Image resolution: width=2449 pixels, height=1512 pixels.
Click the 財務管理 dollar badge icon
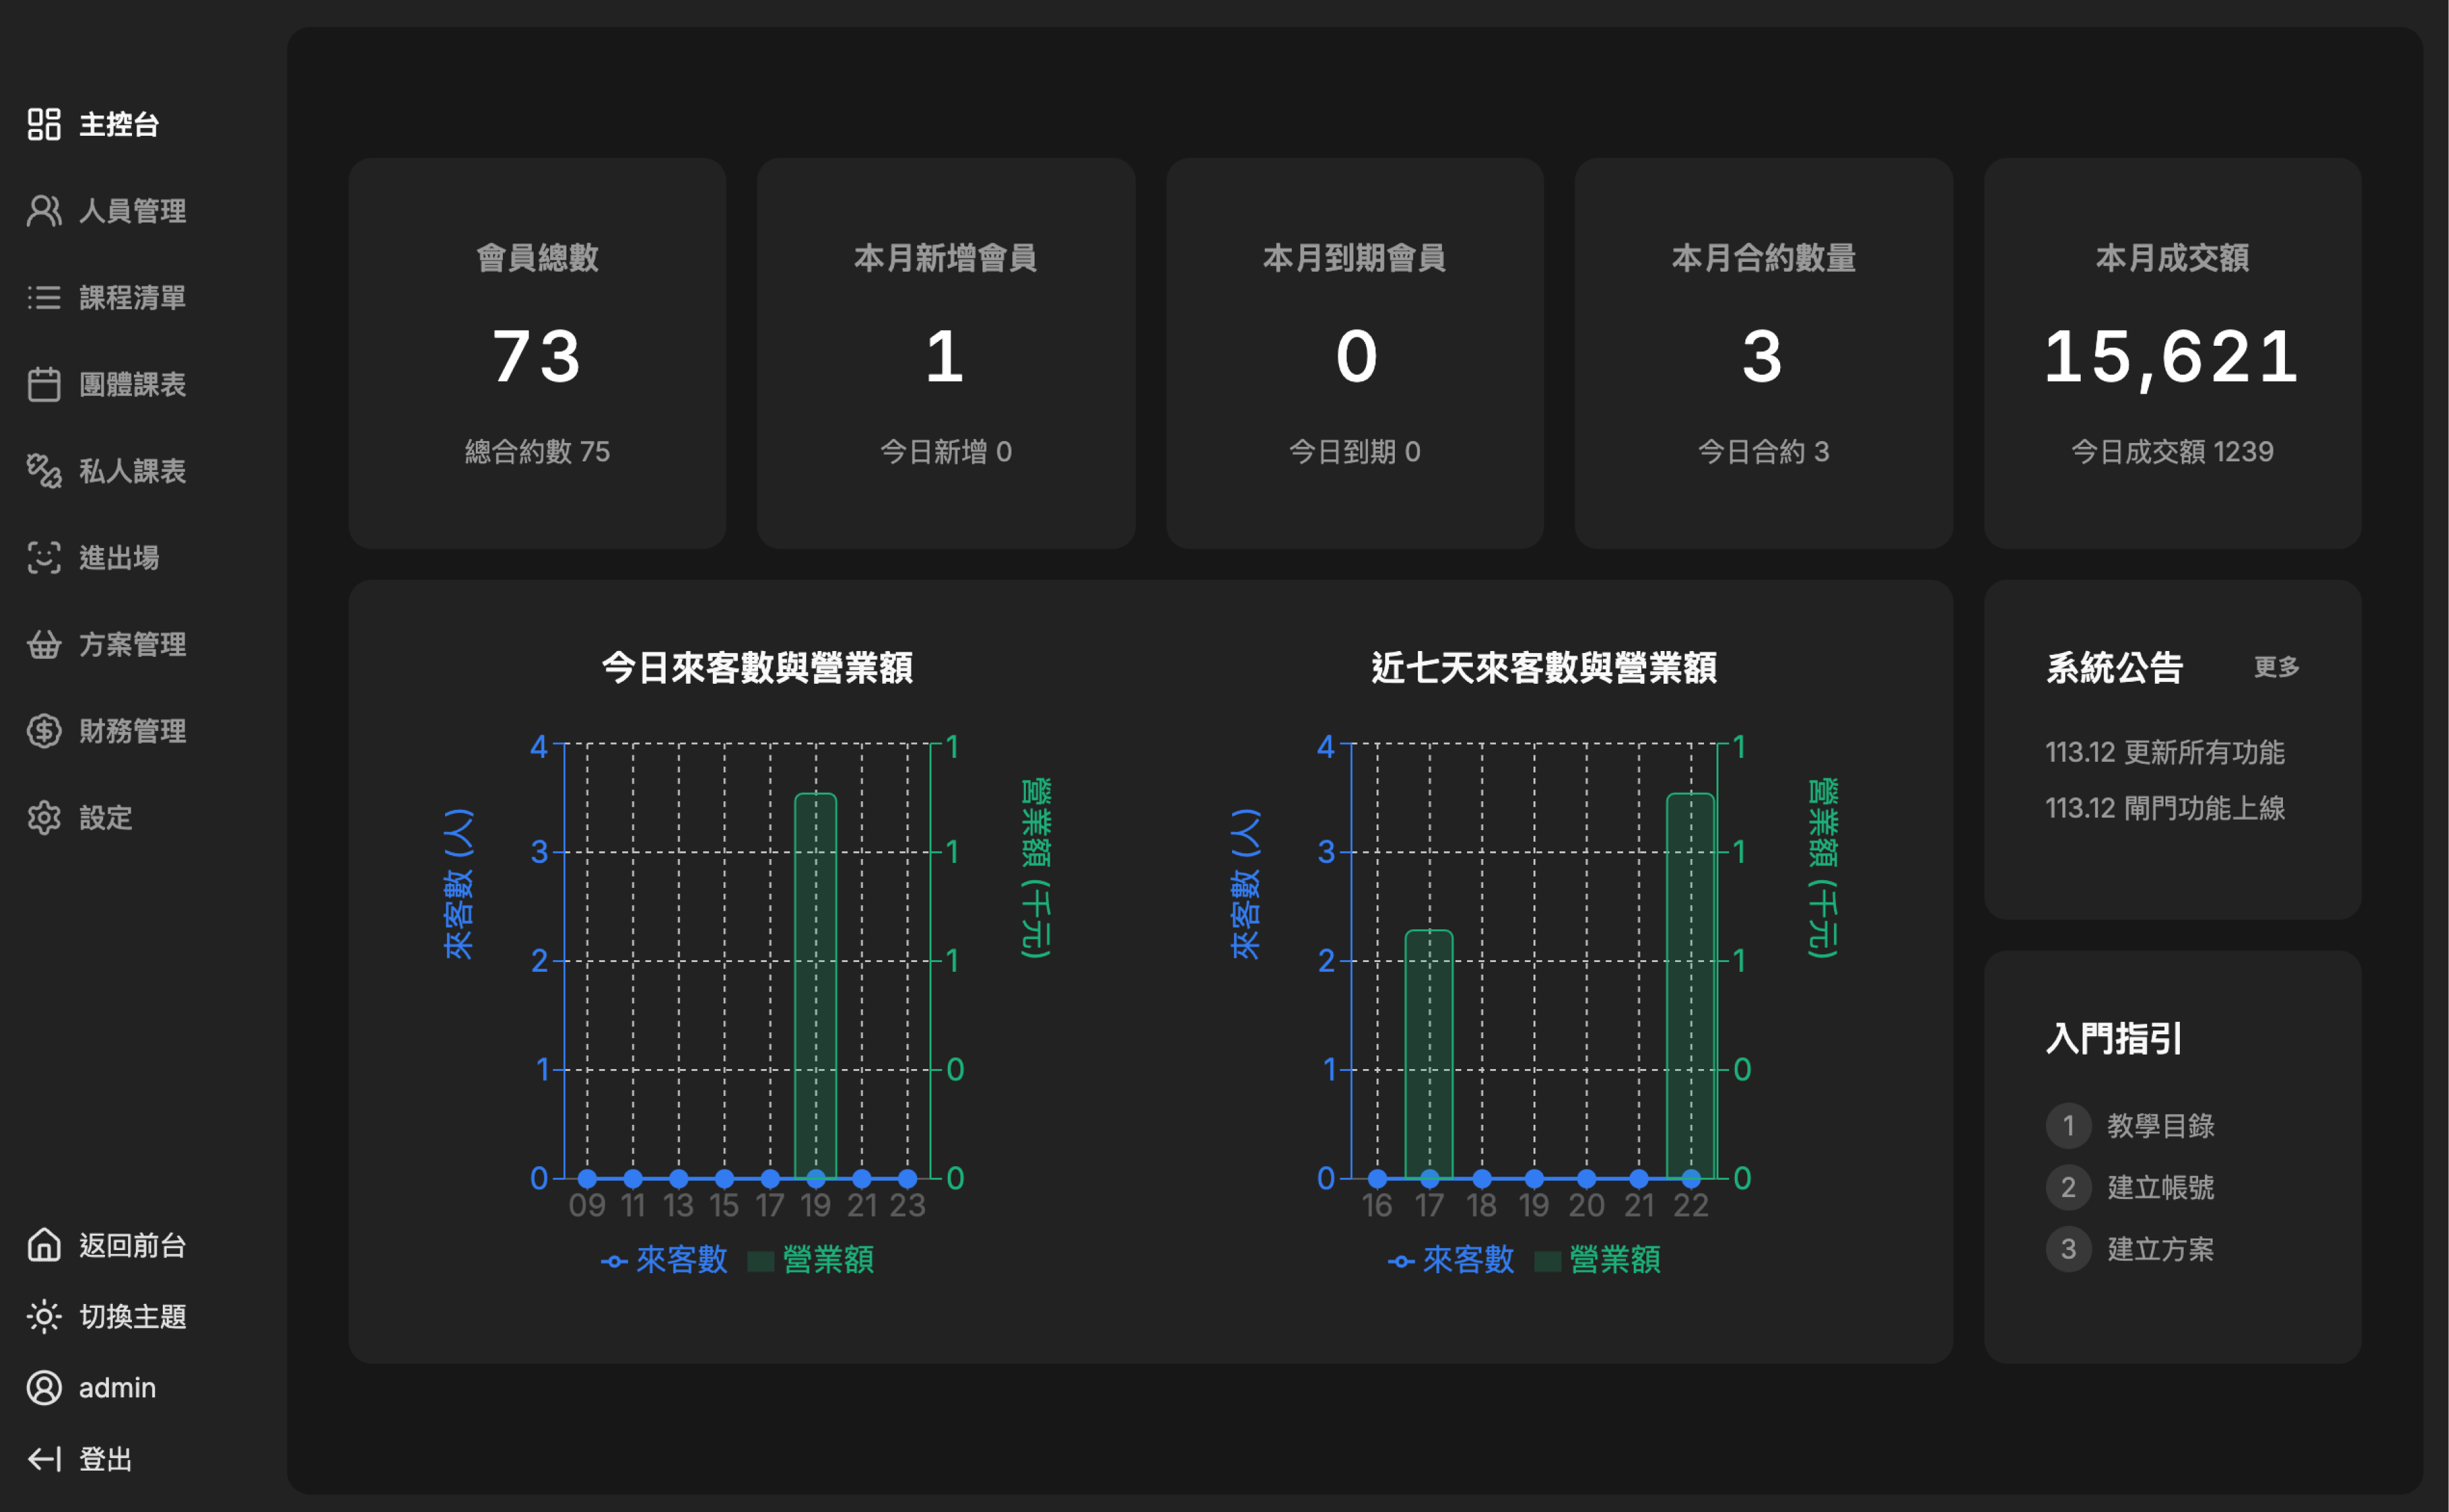pyautogui.click(x=44, y=731)
